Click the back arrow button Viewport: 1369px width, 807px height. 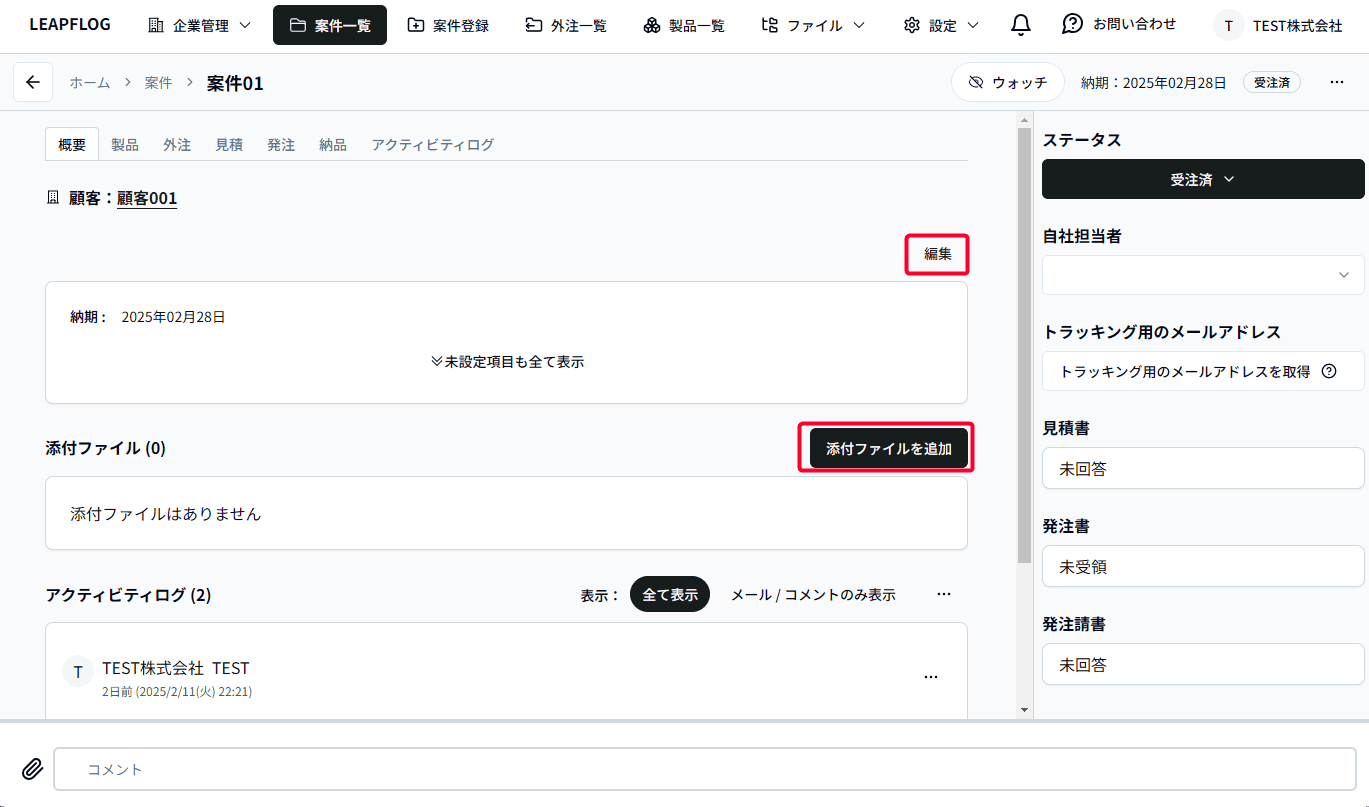[33, 82]
